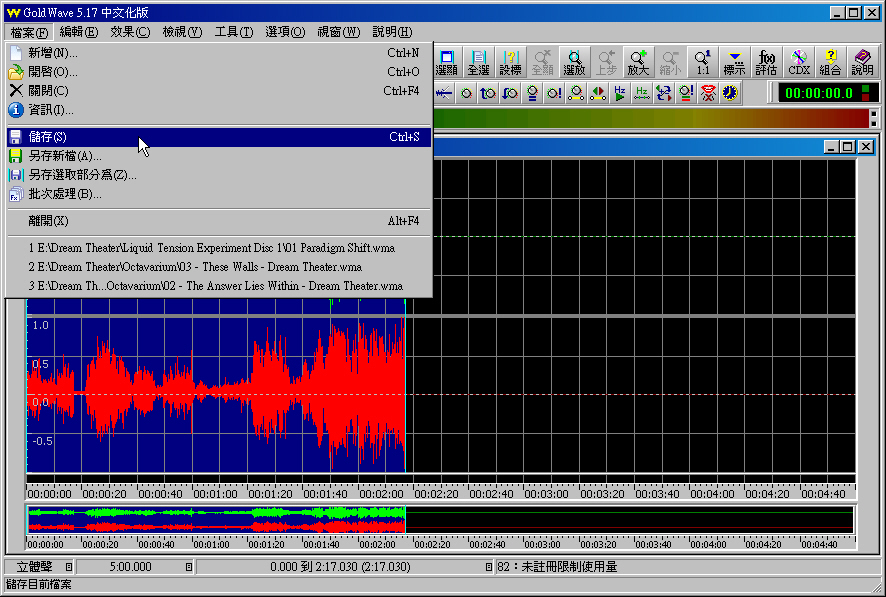
Task: Click the 選放 (view selection) toolbar icon
Action: [574, 63]
